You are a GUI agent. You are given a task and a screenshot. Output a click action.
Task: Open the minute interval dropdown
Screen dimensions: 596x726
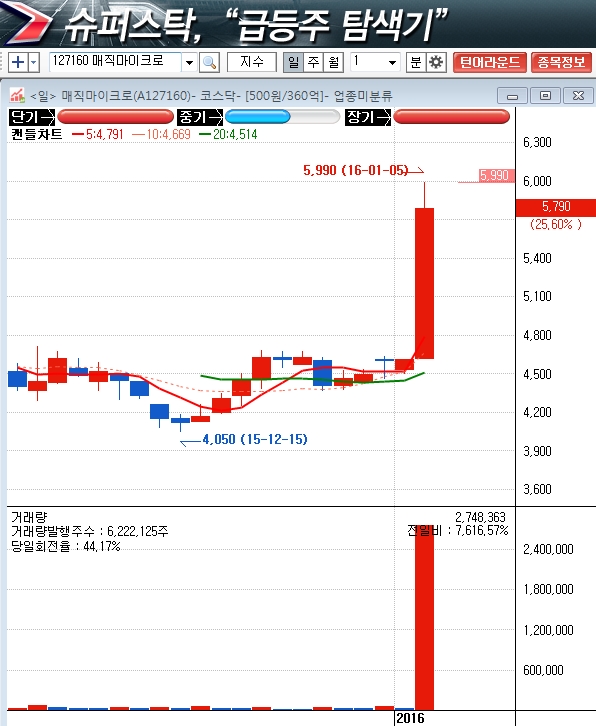pos(392,62)
